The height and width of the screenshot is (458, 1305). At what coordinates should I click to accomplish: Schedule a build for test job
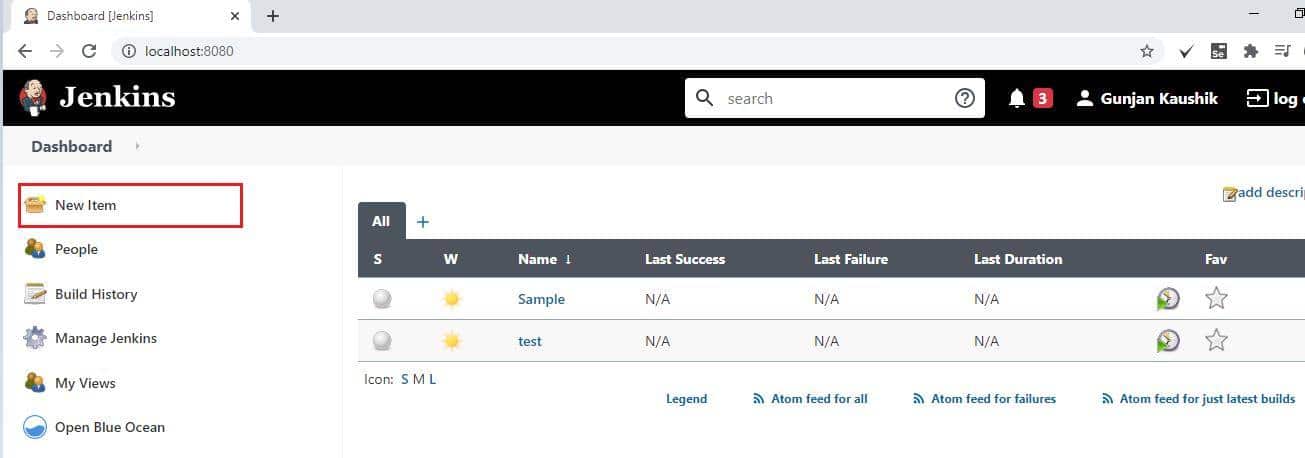tap(1167, 341)
